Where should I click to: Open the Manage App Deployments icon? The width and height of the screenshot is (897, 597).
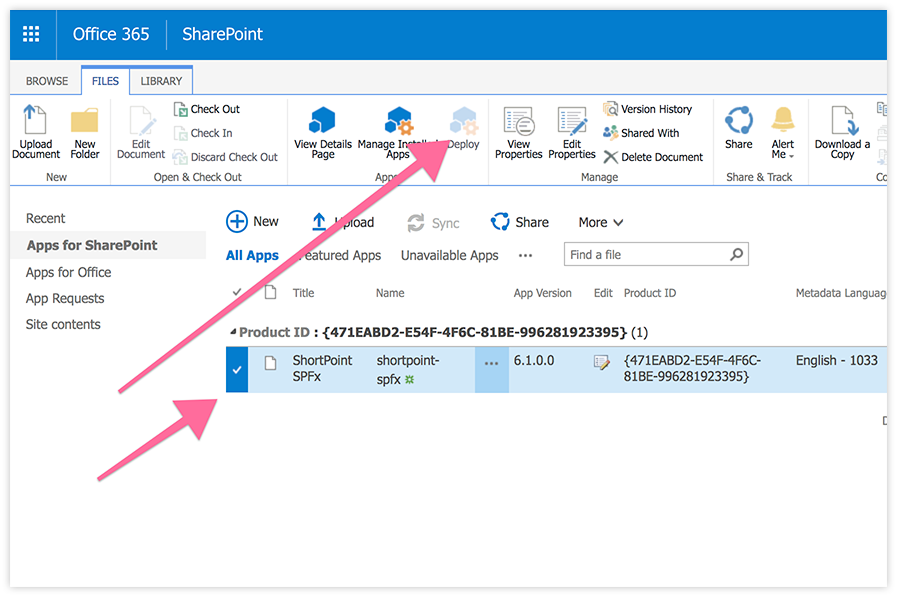[x=398, y=130]
